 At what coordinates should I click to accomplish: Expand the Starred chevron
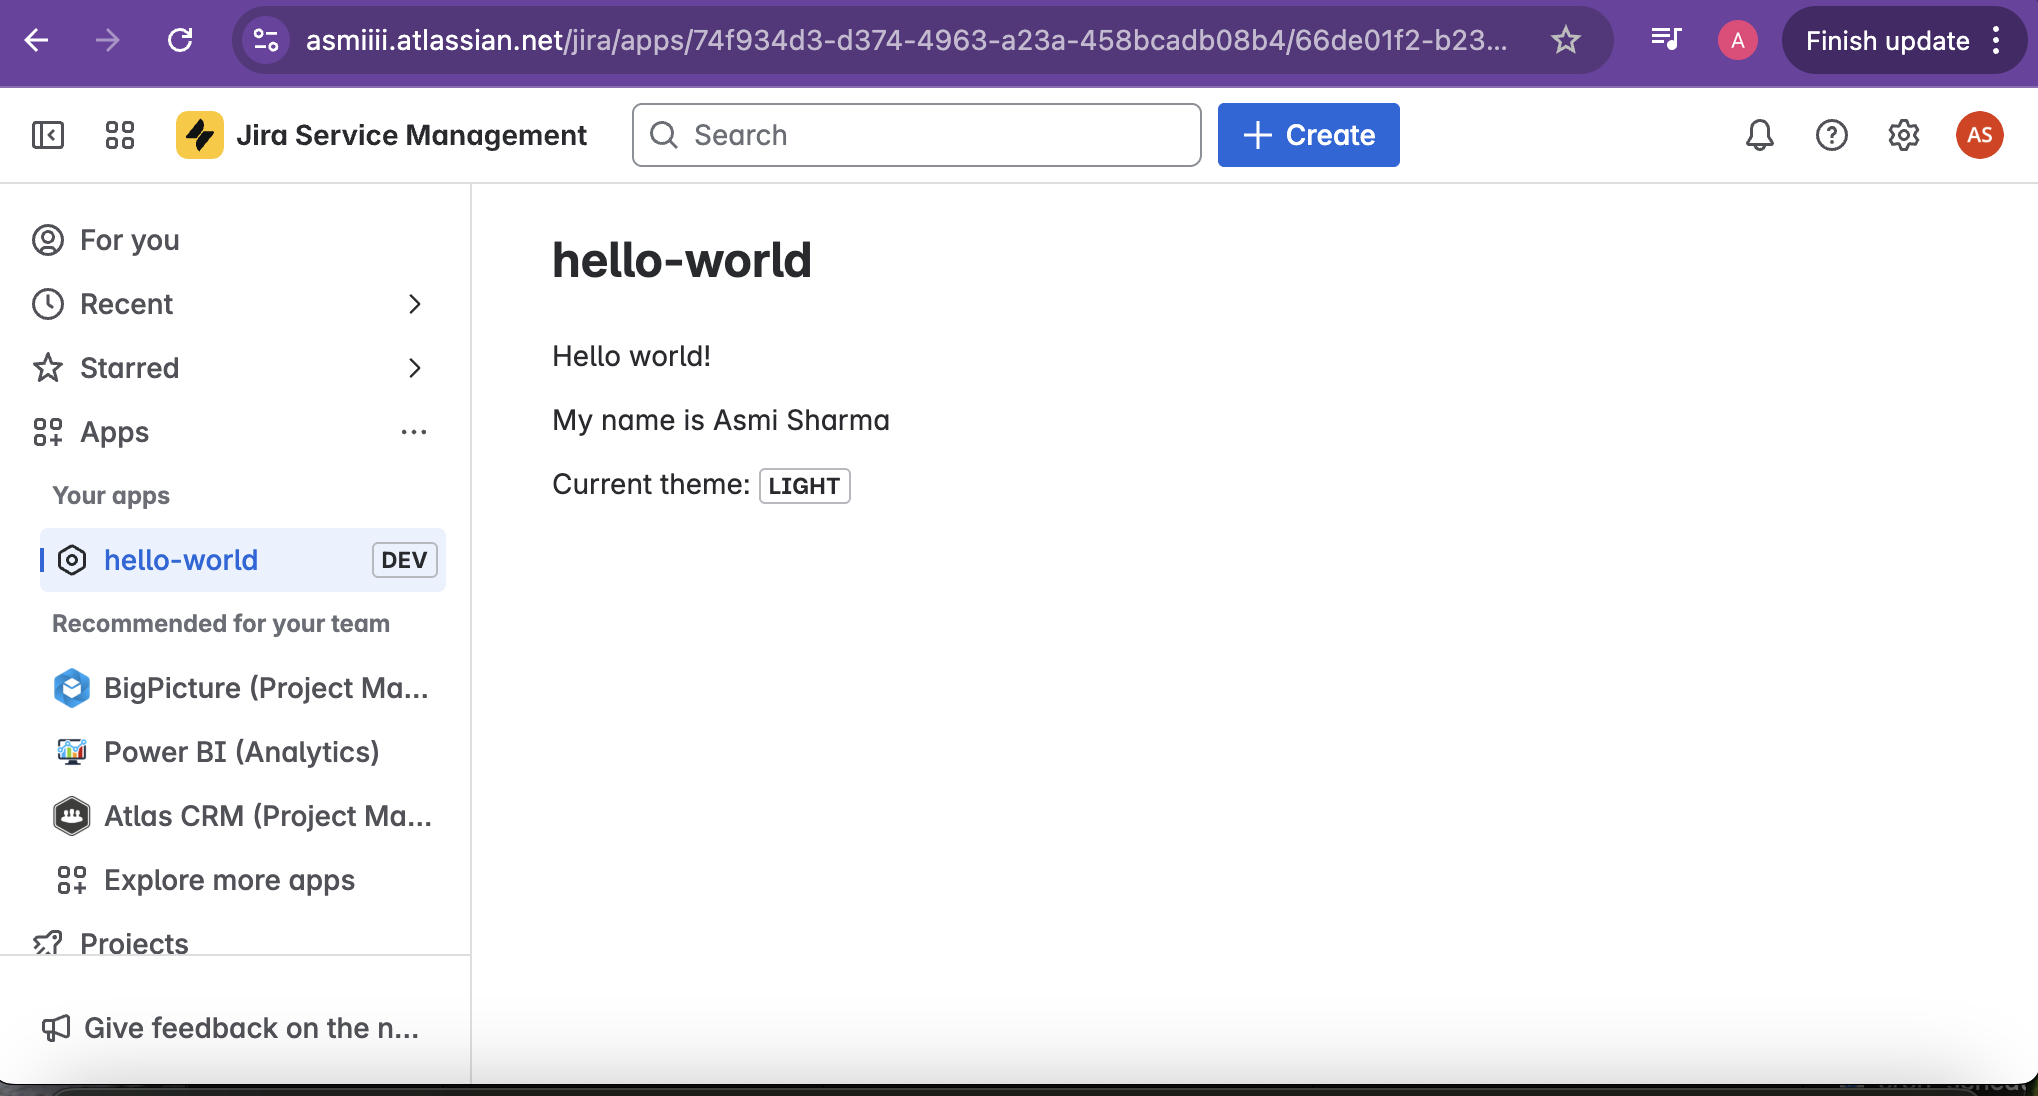tap(414, 368)
